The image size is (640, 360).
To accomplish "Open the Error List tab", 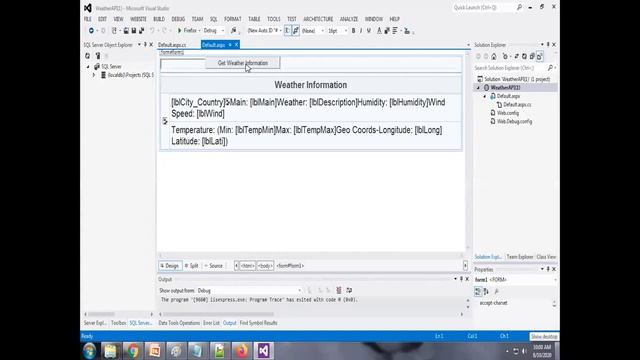I will (x=211, y=323).
